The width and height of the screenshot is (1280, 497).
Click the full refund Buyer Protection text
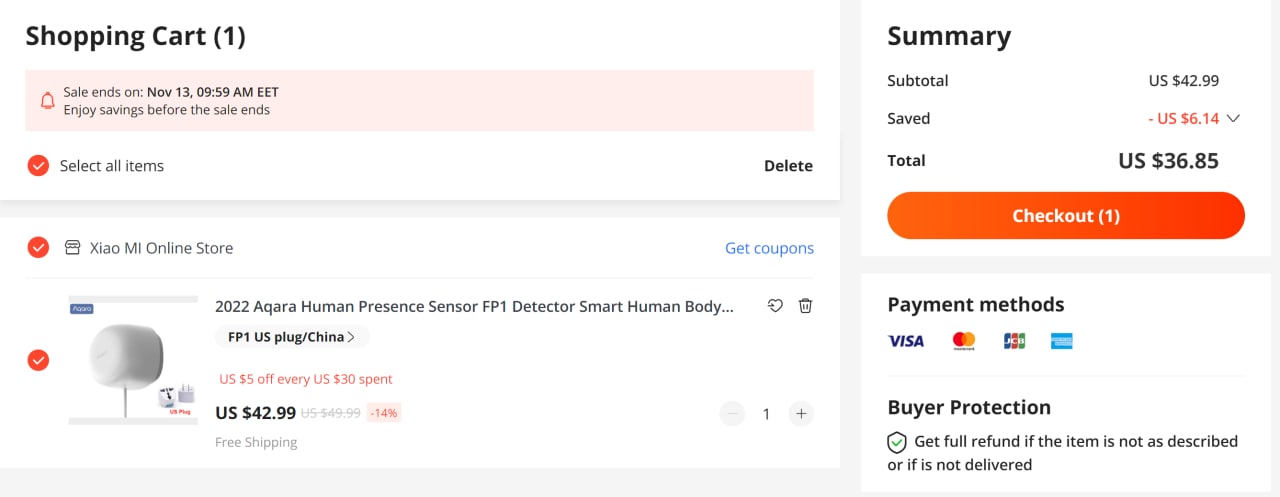coord(1063,453)
